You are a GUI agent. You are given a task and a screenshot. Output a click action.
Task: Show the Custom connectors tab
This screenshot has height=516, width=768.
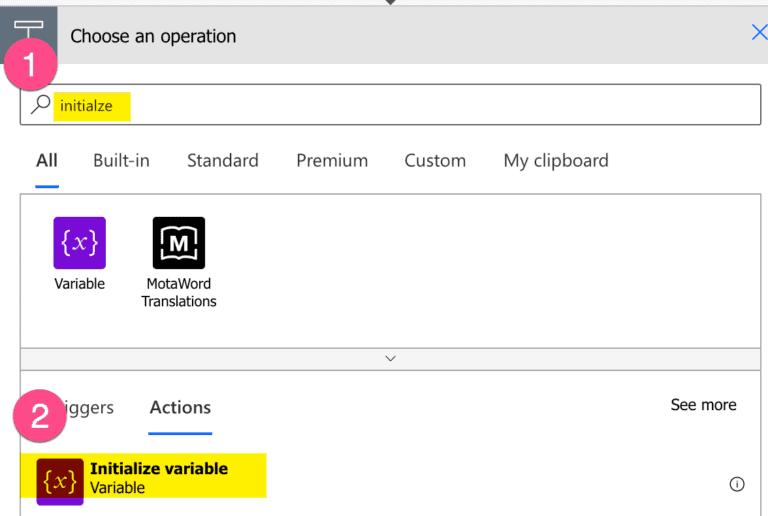pyautogui.click(x=435, y=160)
